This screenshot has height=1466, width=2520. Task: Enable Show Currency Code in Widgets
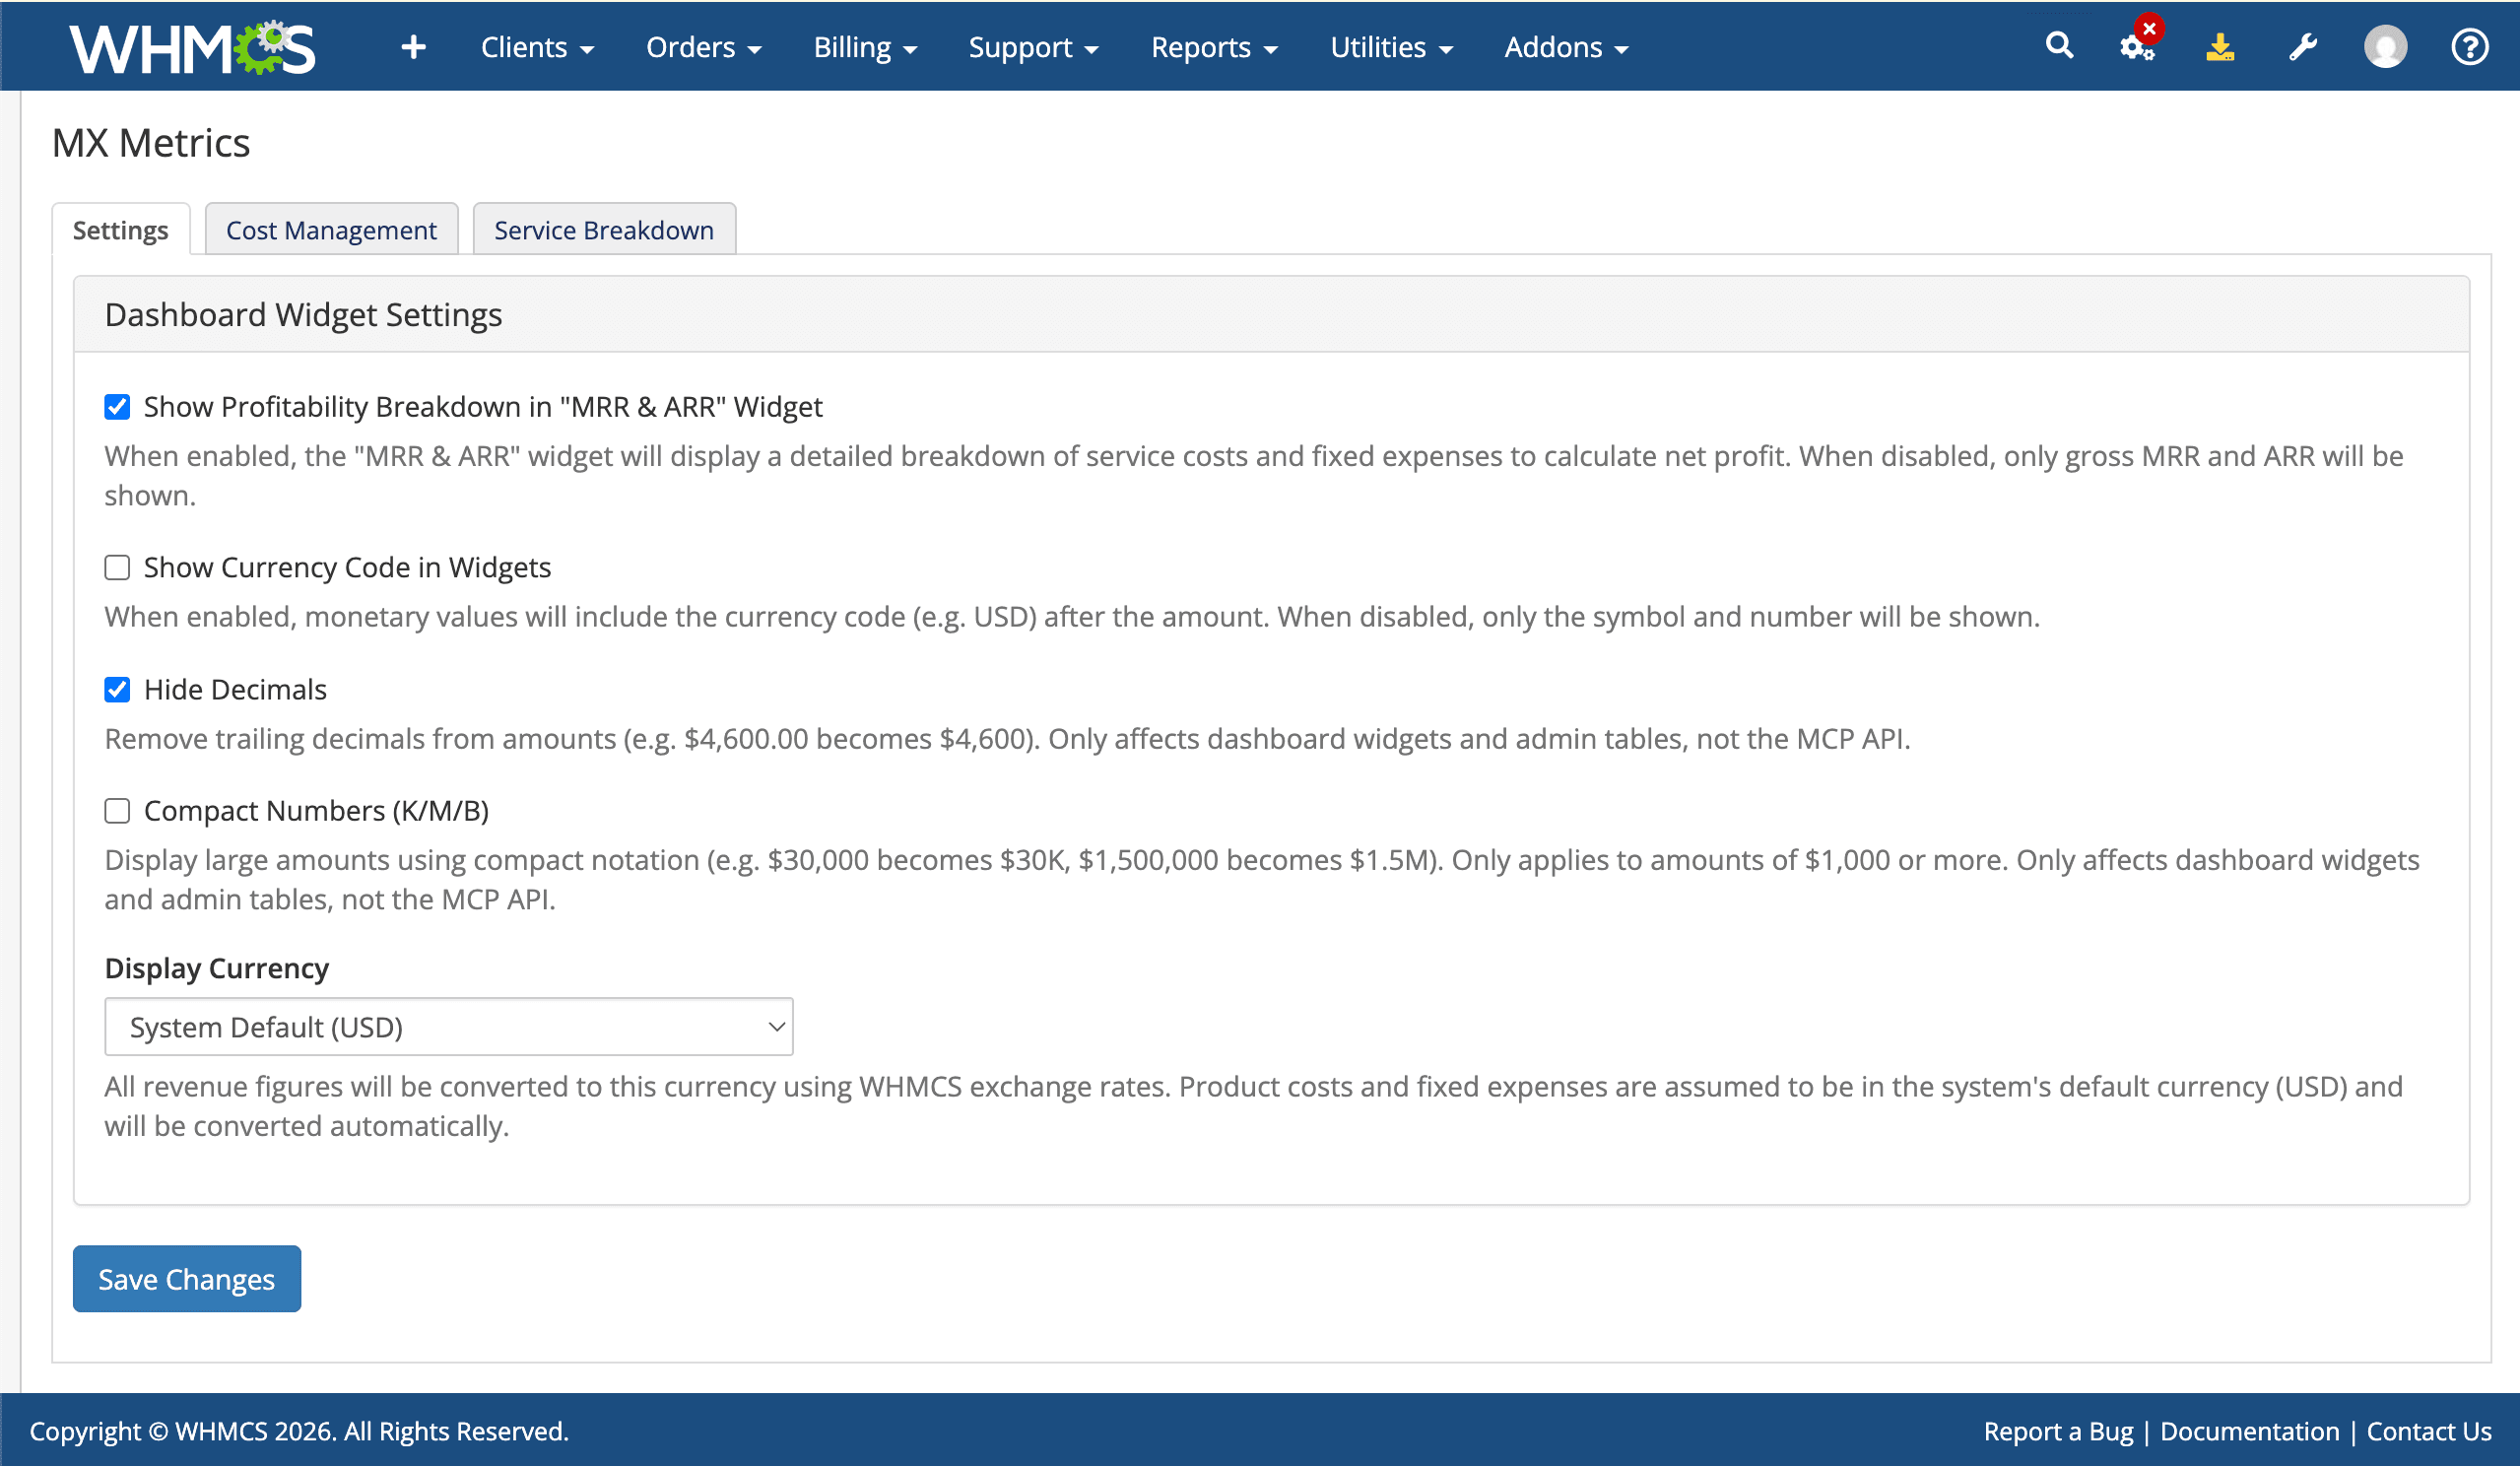pos(117,568)
